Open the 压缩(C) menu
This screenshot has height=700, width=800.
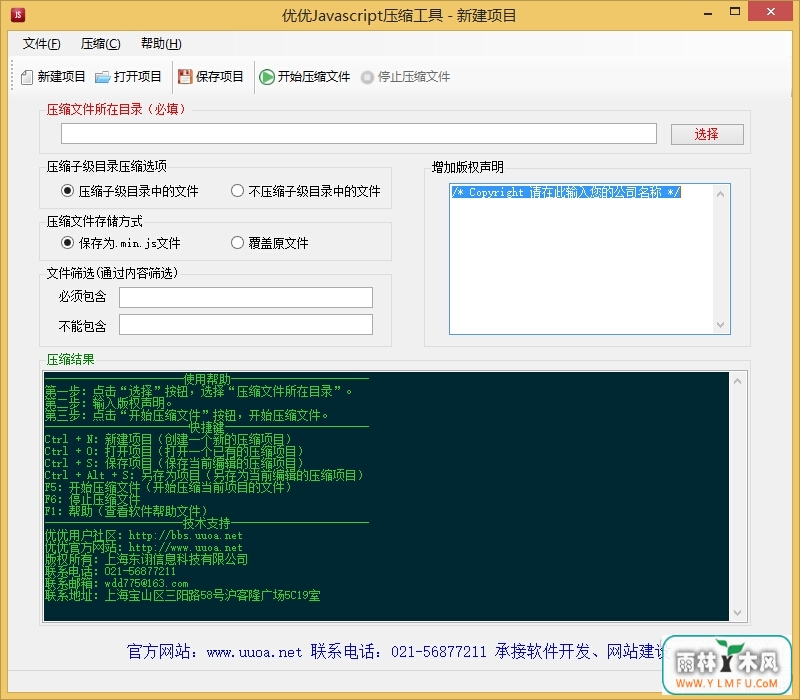coord(101,44)
